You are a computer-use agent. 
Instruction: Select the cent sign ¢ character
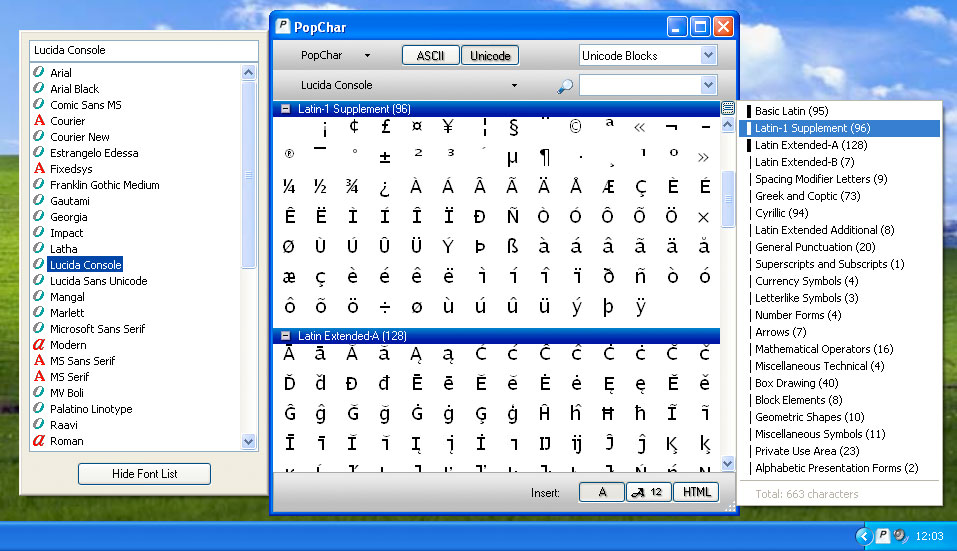tap(353, 127)
